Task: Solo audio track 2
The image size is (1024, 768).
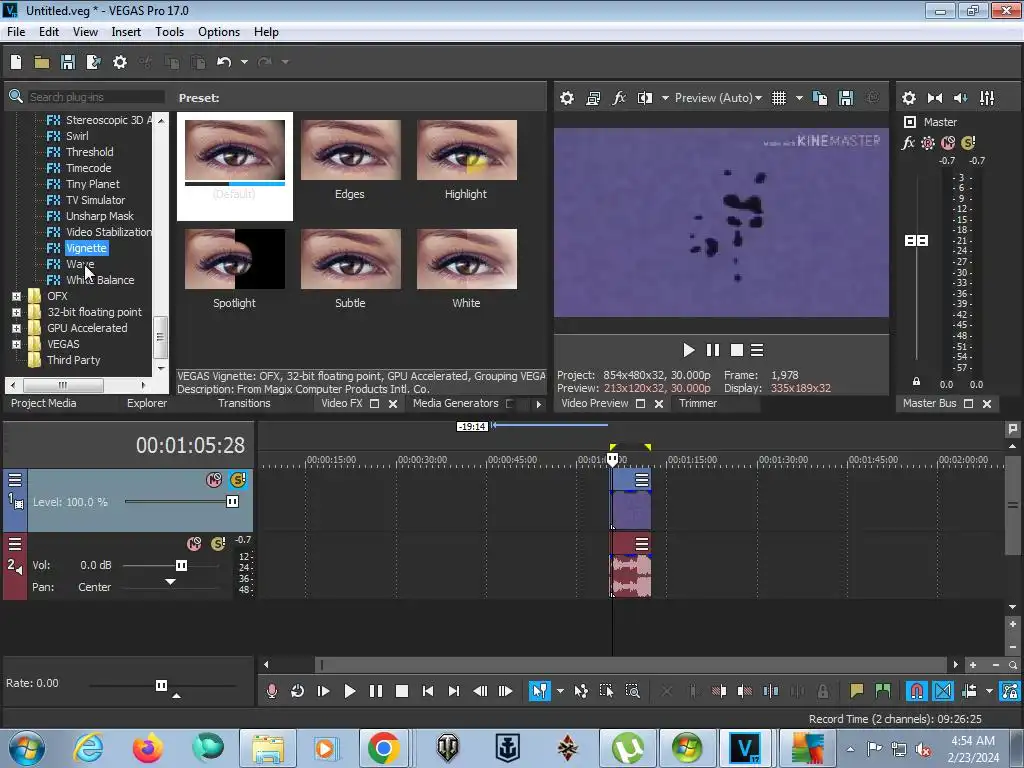Action: tap(217, 543)
